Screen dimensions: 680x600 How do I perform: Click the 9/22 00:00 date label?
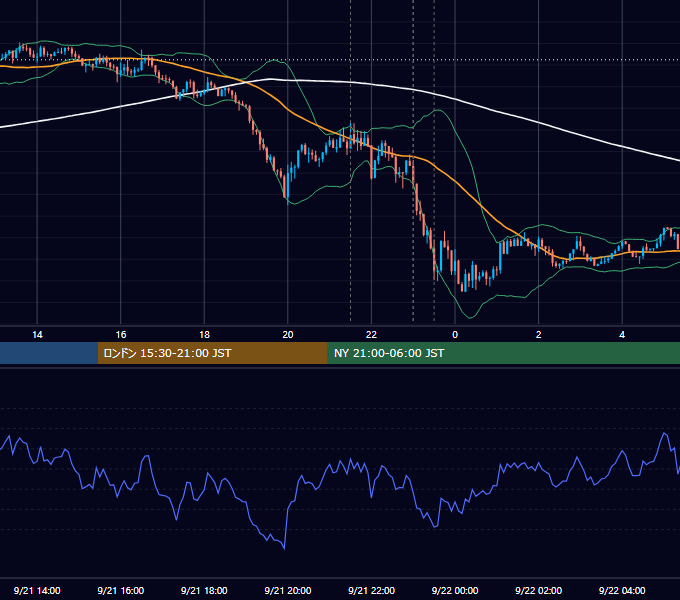tap(455, 590)
